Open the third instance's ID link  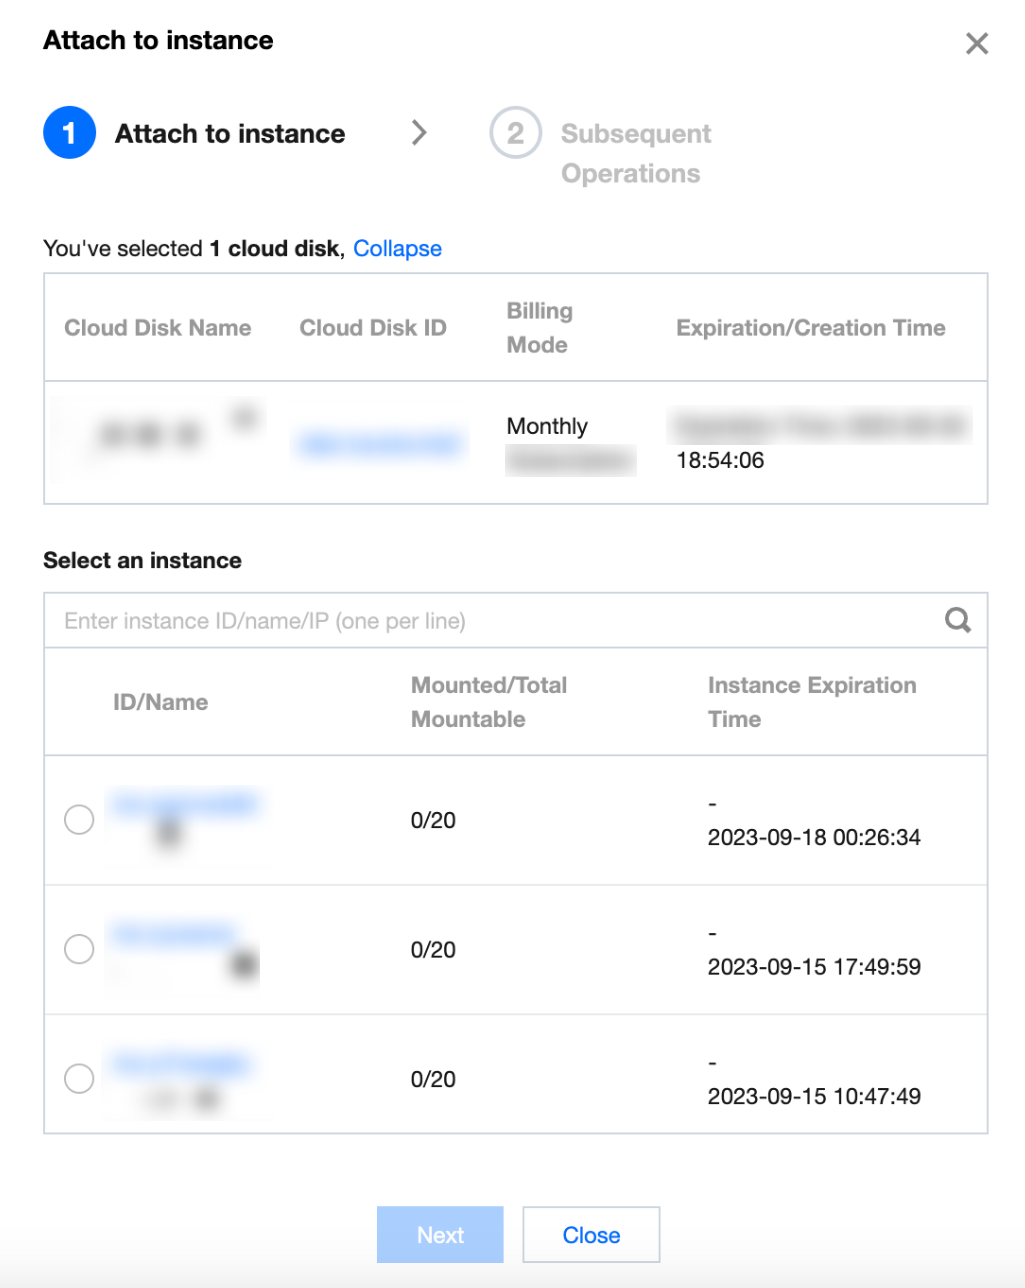(x=181, y=1063)
